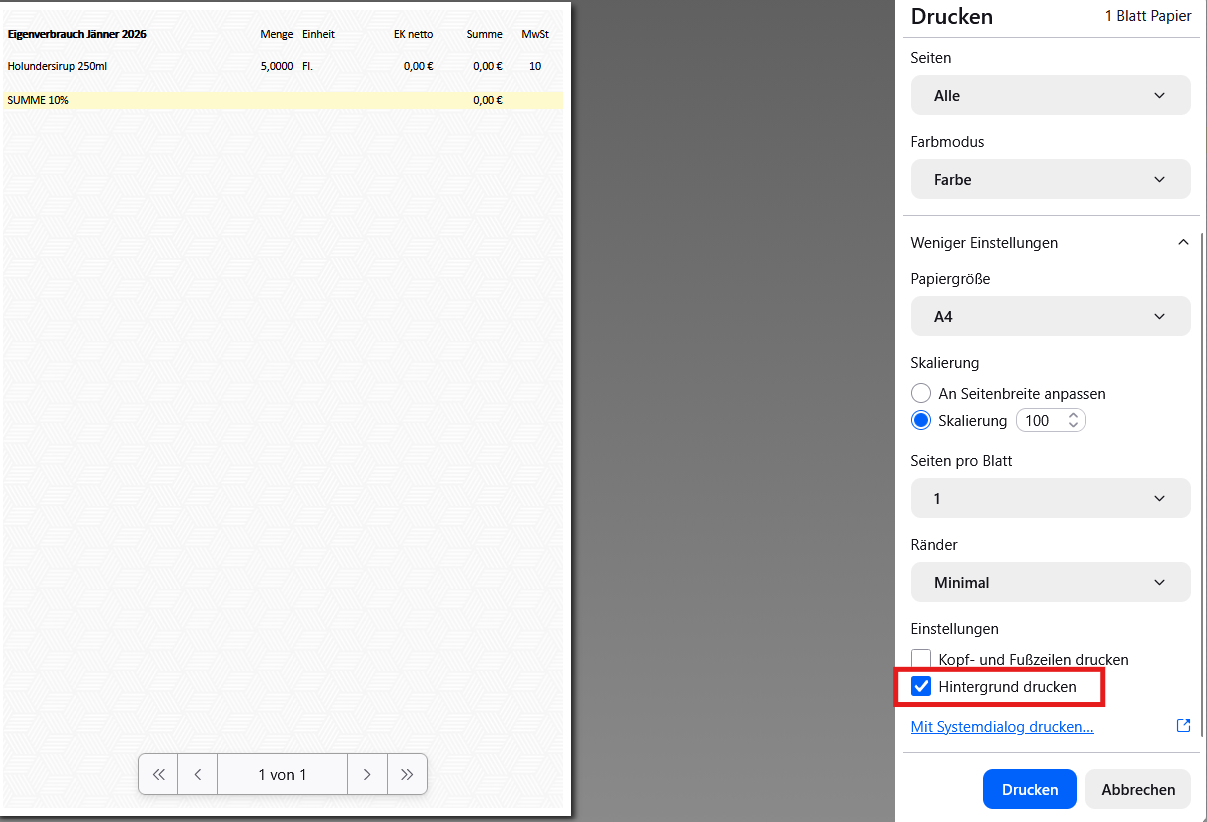
Task: Jump to last page in preview
Action: (x=407, y=774)
